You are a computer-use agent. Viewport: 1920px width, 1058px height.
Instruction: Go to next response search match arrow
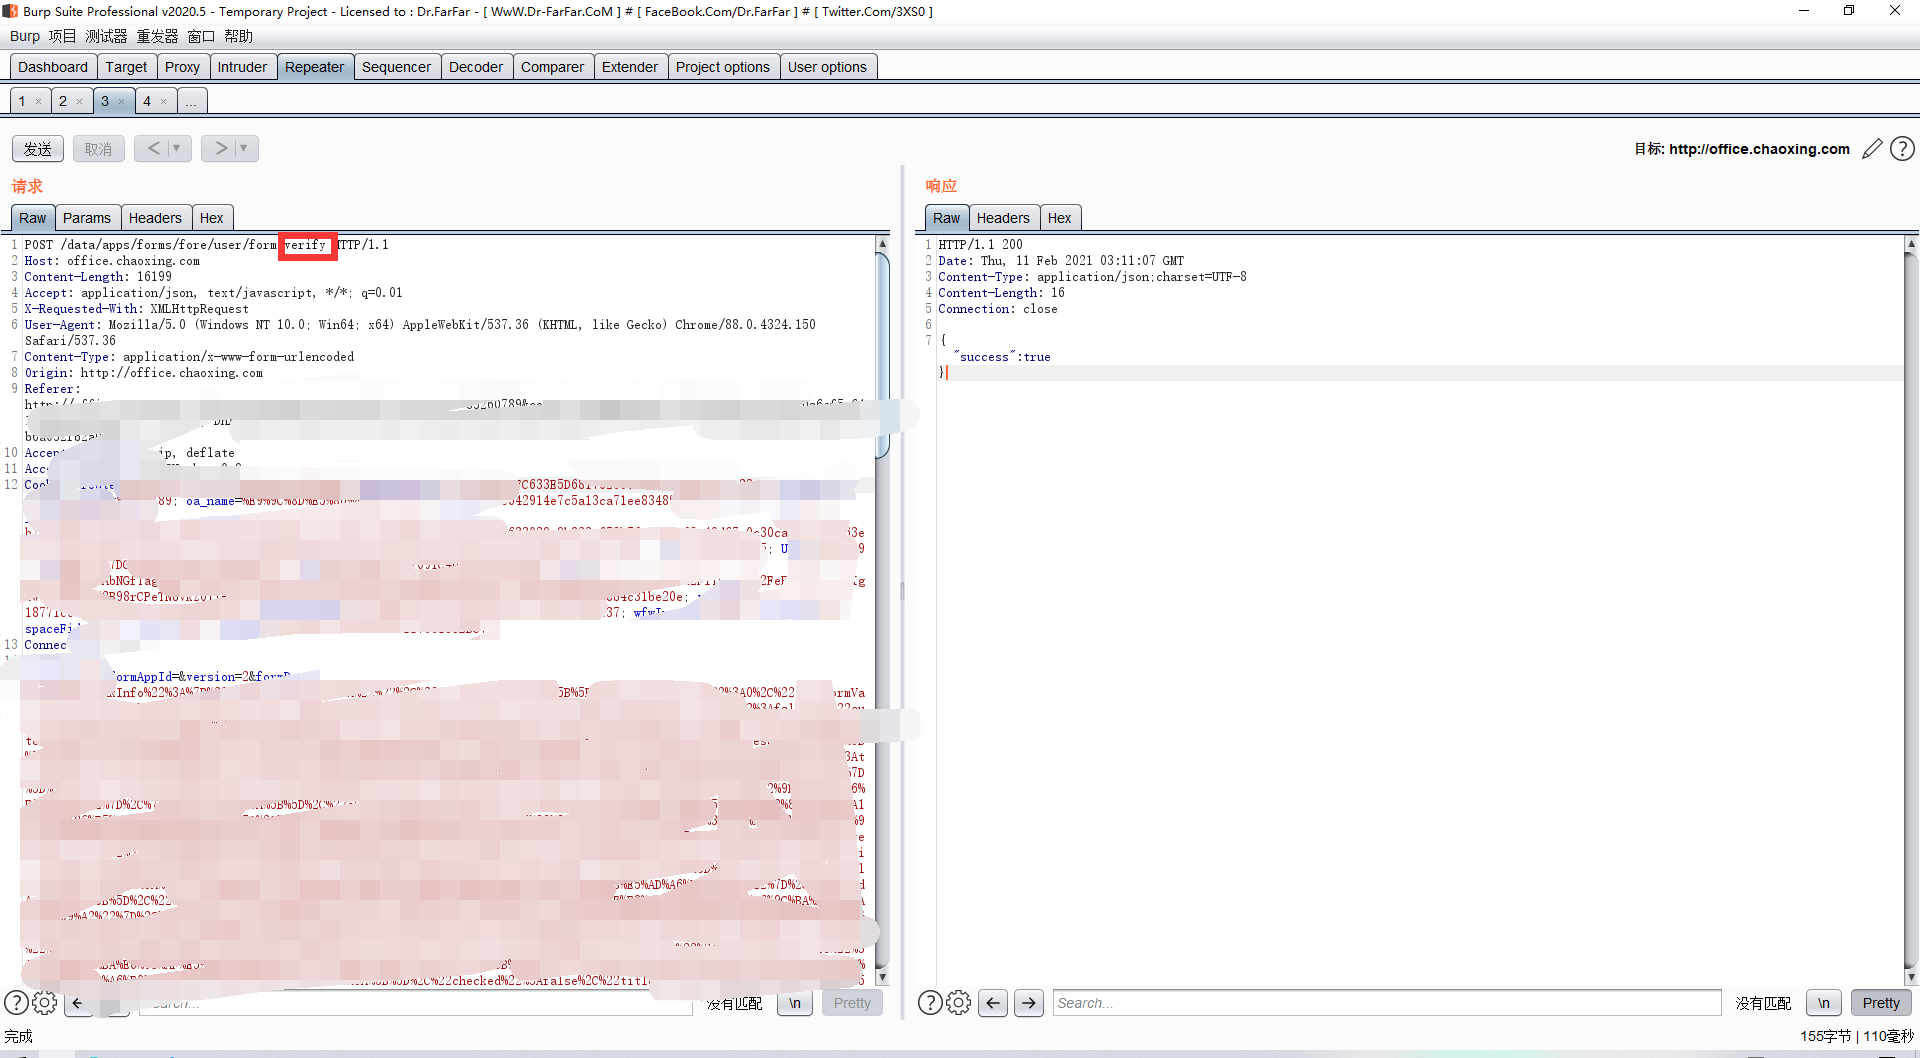coord(1029,1003)
